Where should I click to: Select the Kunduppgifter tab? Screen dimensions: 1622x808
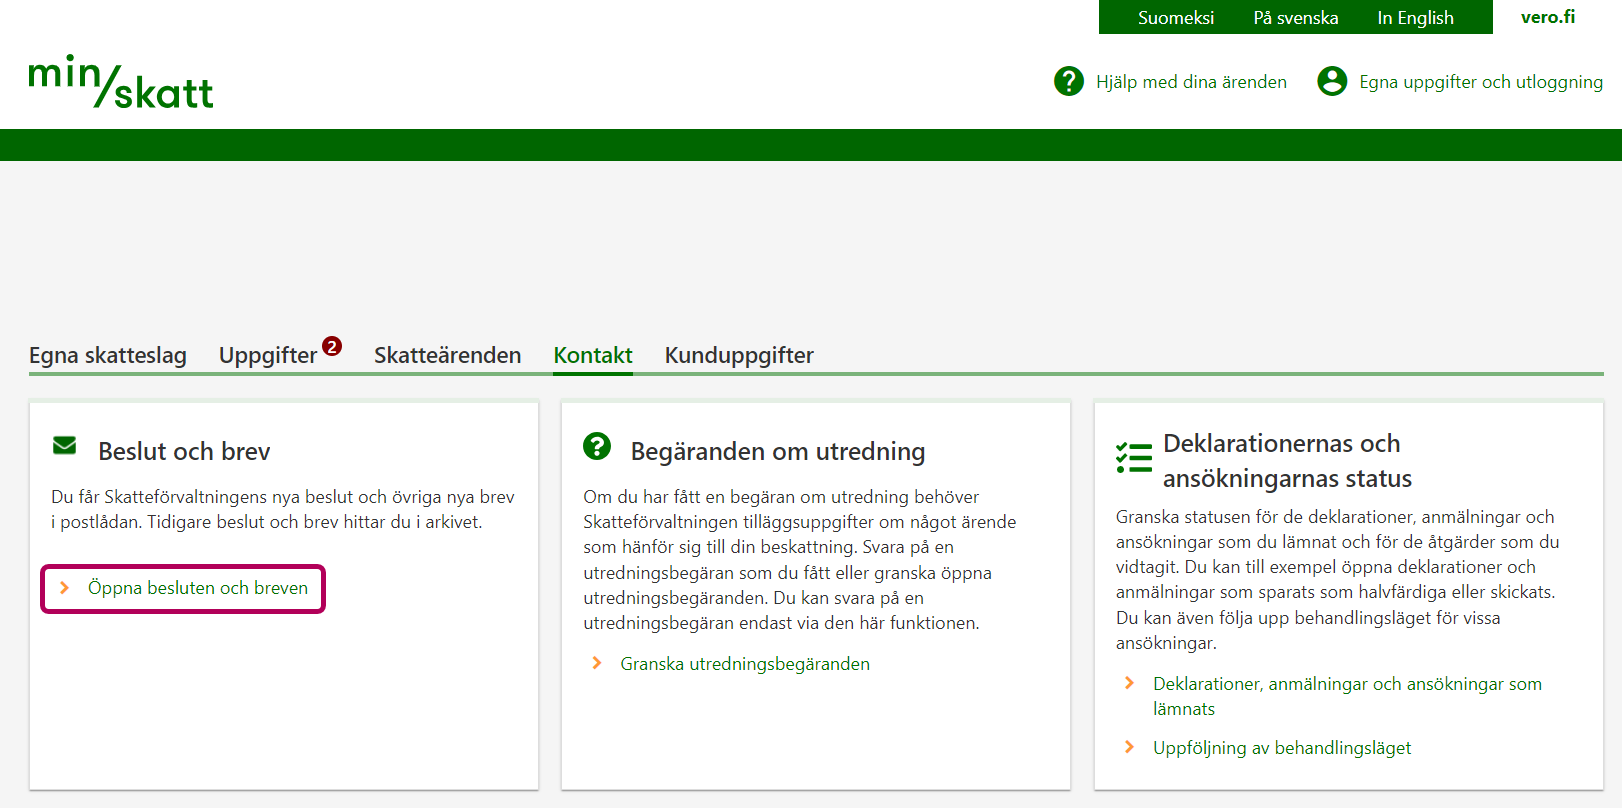(x=739, y=355)
